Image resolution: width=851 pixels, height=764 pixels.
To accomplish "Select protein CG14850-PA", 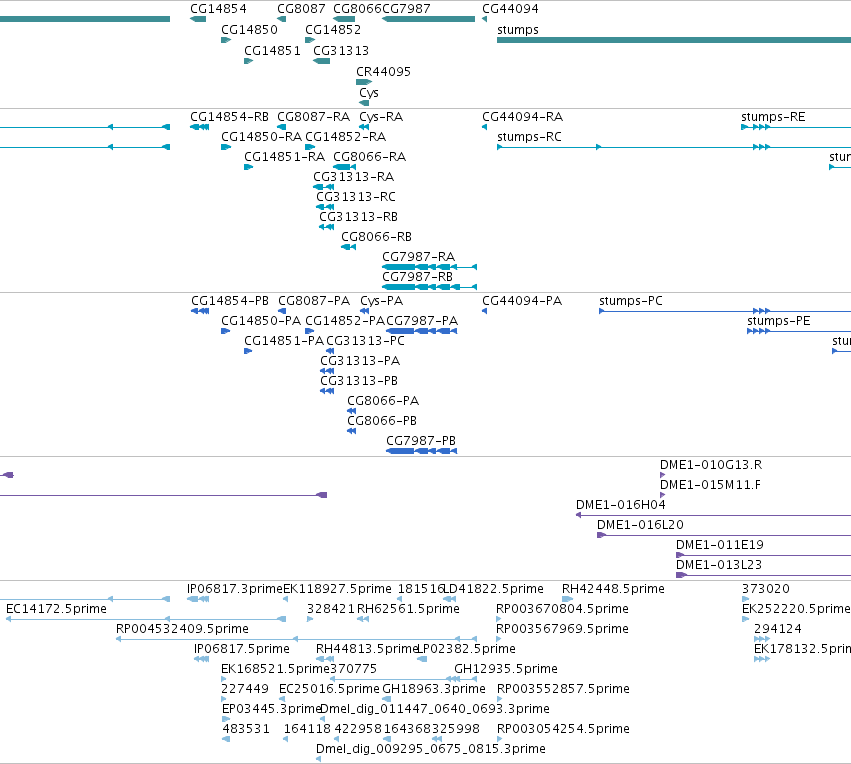I will click(261, 321).
